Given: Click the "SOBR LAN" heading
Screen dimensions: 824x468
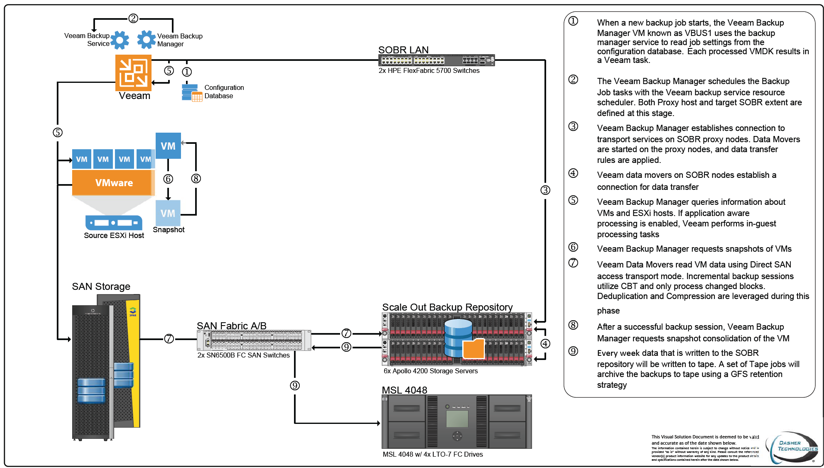Looking at the screenshot, I should (404, 50).
